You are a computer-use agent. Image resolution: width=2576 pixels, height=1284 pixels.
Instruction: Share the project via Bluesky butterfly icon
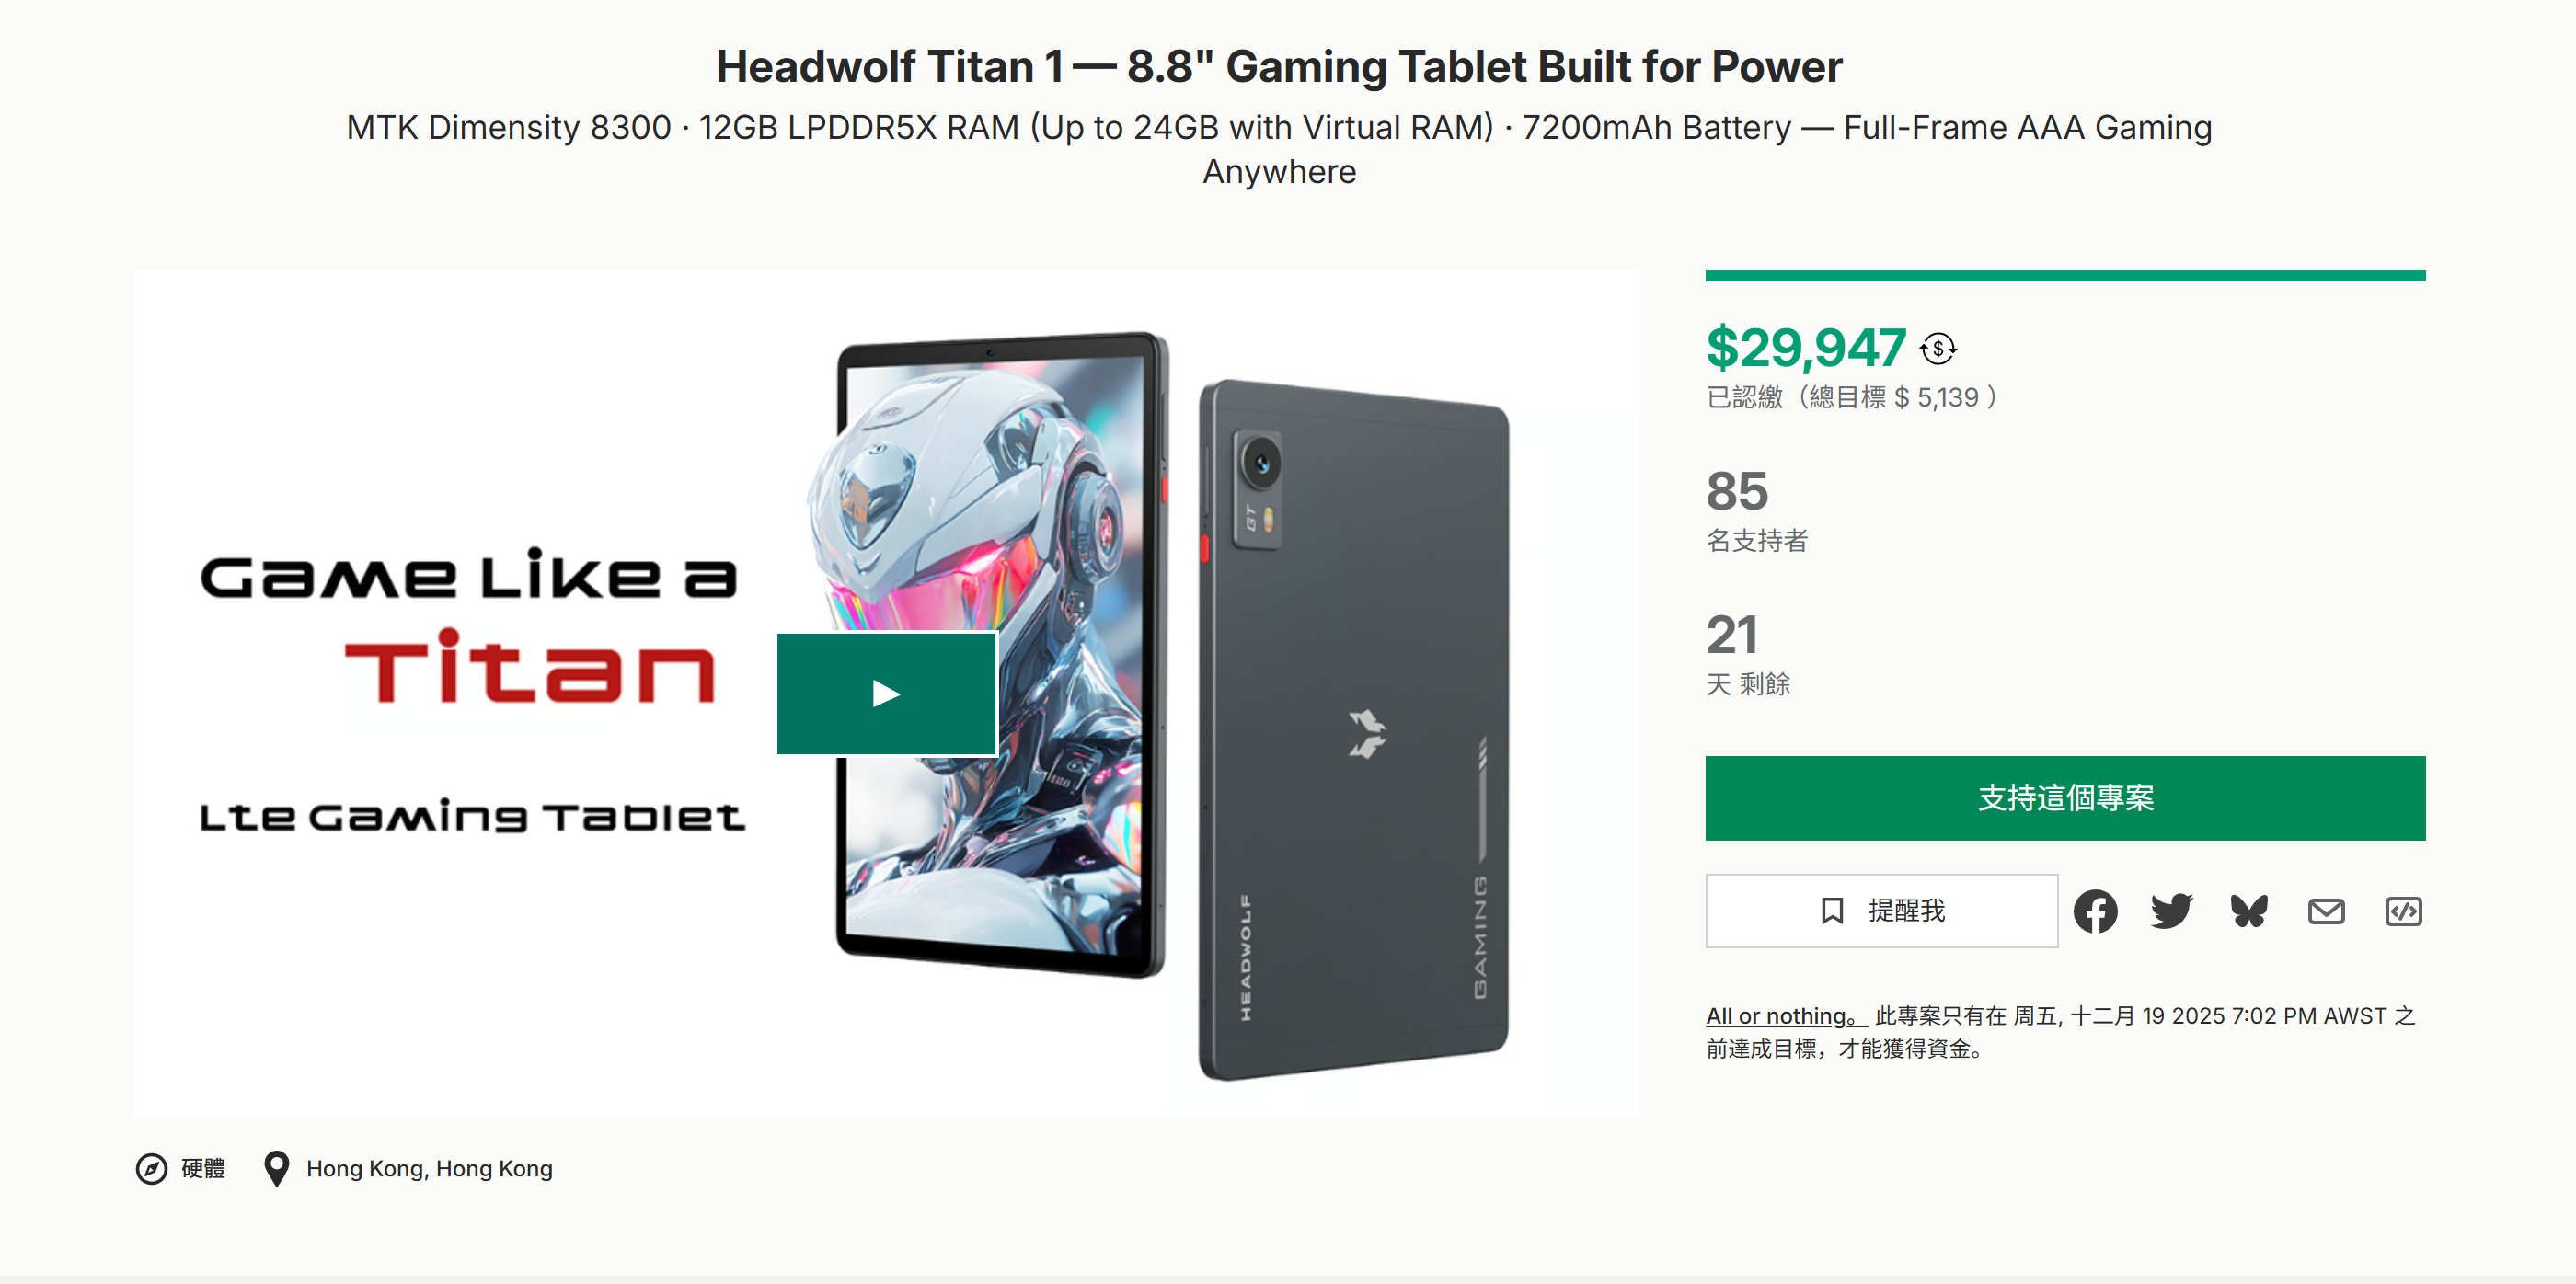tap(2248, 911)
